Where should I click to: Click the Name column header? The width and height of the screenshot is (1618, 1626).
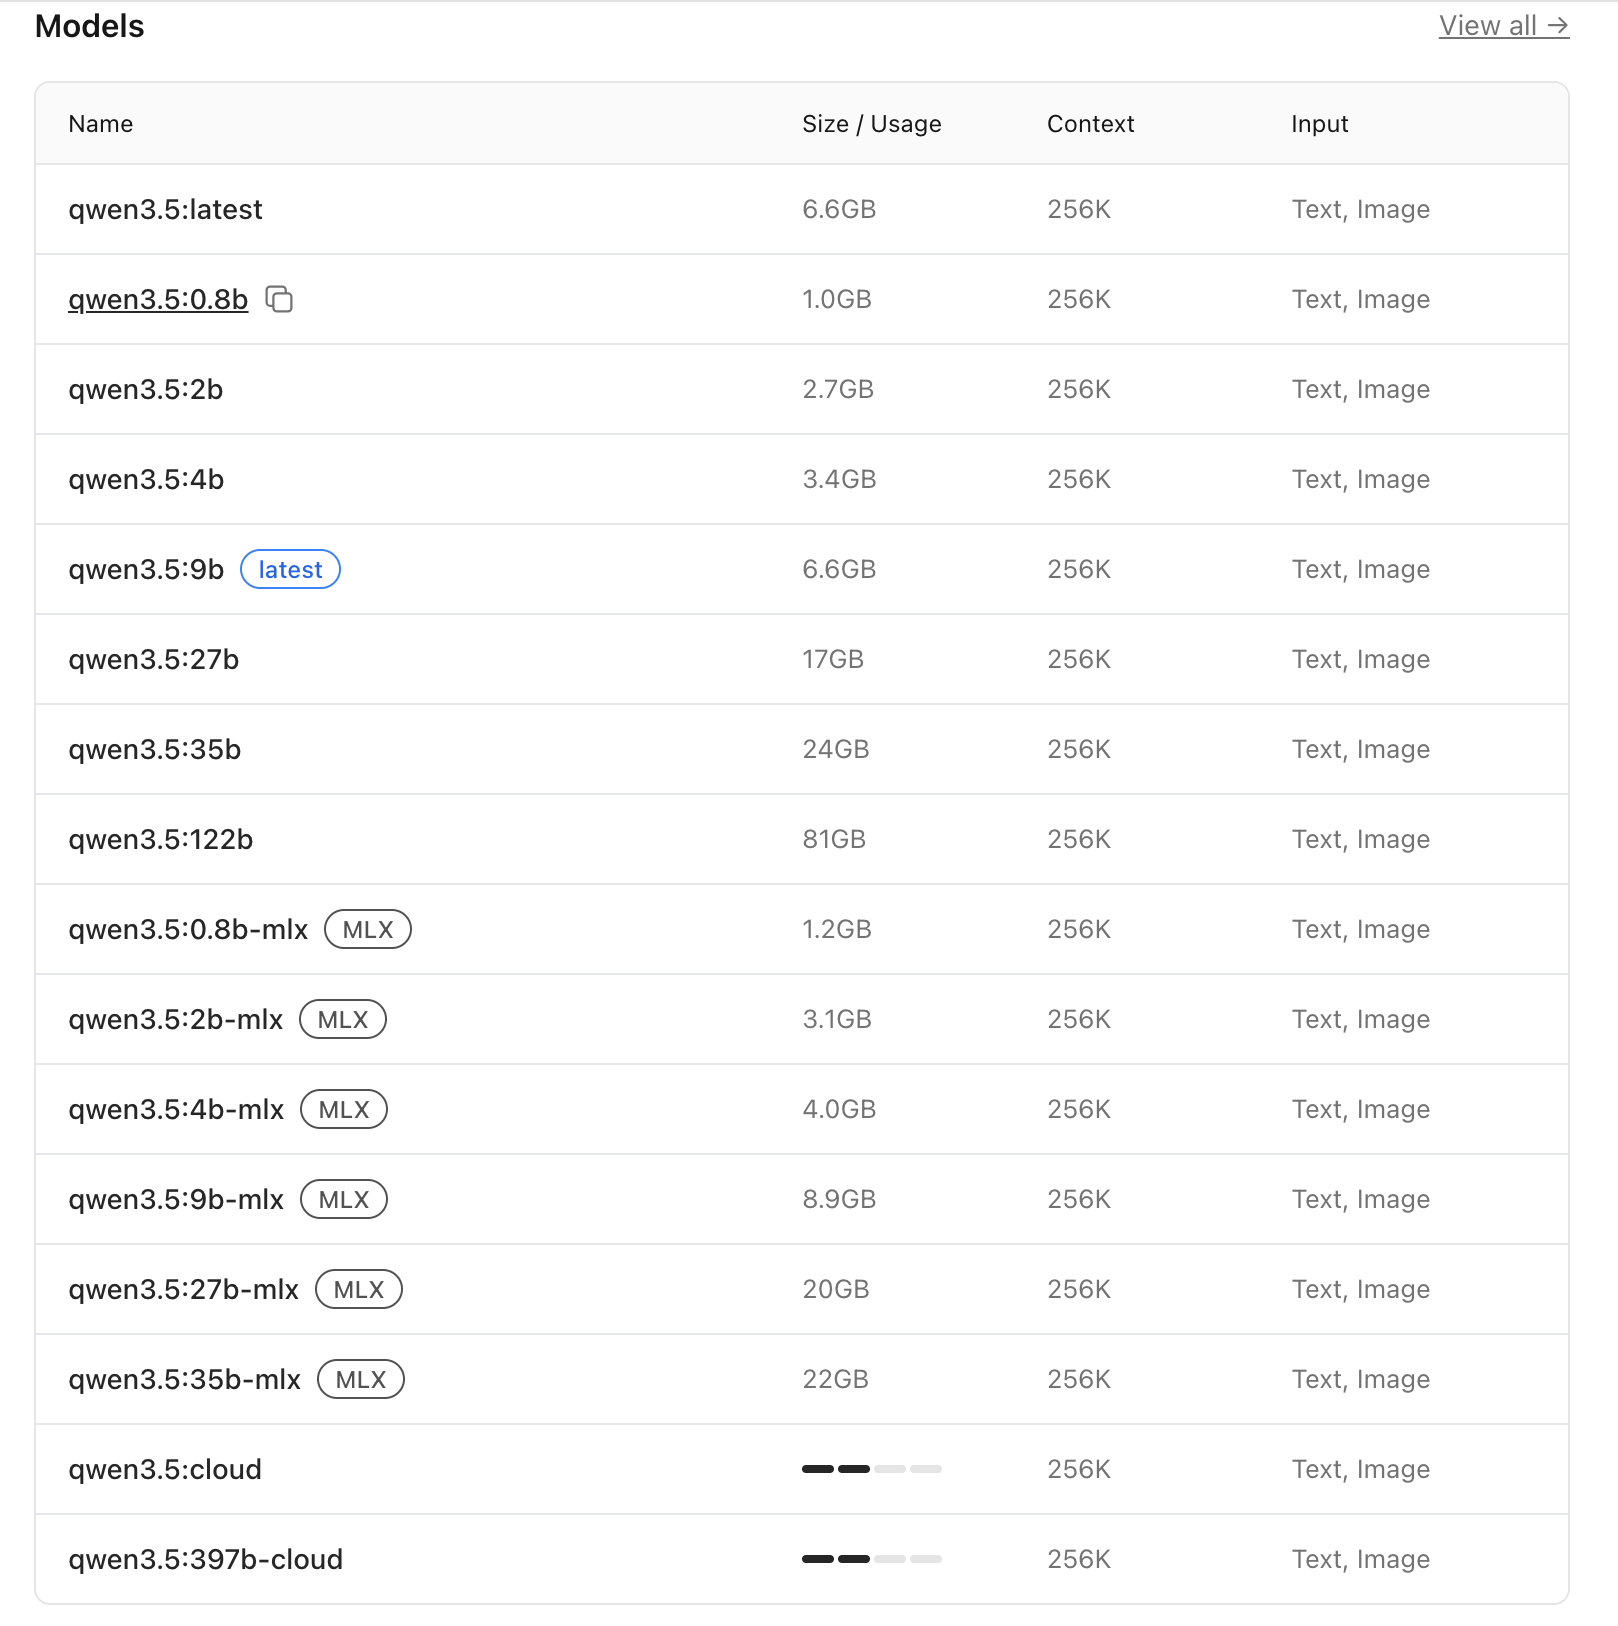(x=101, y=124)
